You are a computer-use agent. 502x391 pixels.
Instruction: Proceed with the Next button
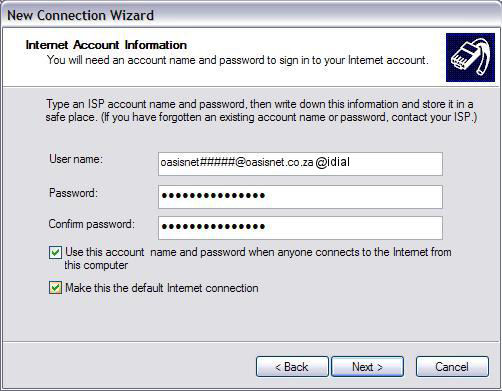(x=367, y=367)
